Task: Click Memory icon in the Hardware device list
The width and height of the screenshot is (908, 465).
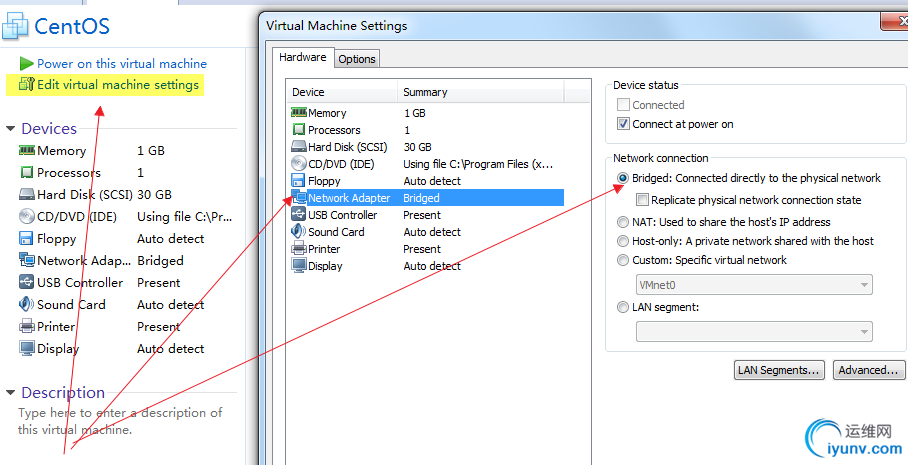Action: tap(299, 112)
